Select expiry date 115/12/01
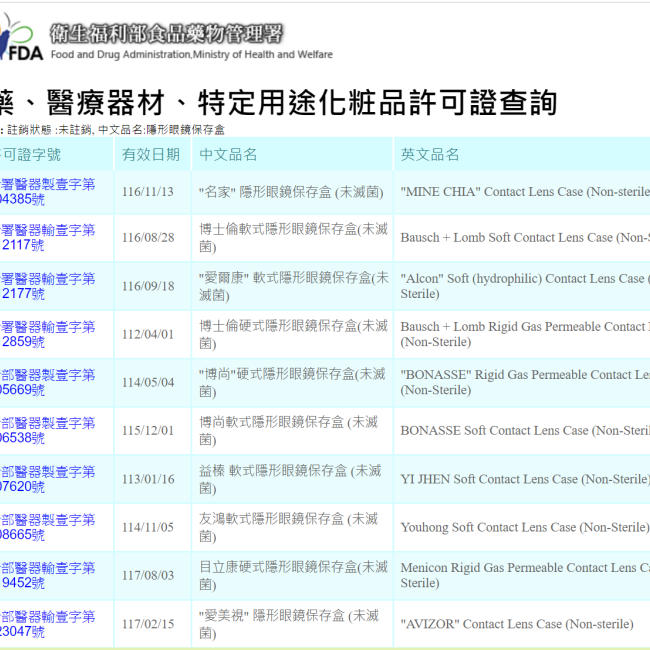Viewport: 650px width, 650px height. coord(148,430)
